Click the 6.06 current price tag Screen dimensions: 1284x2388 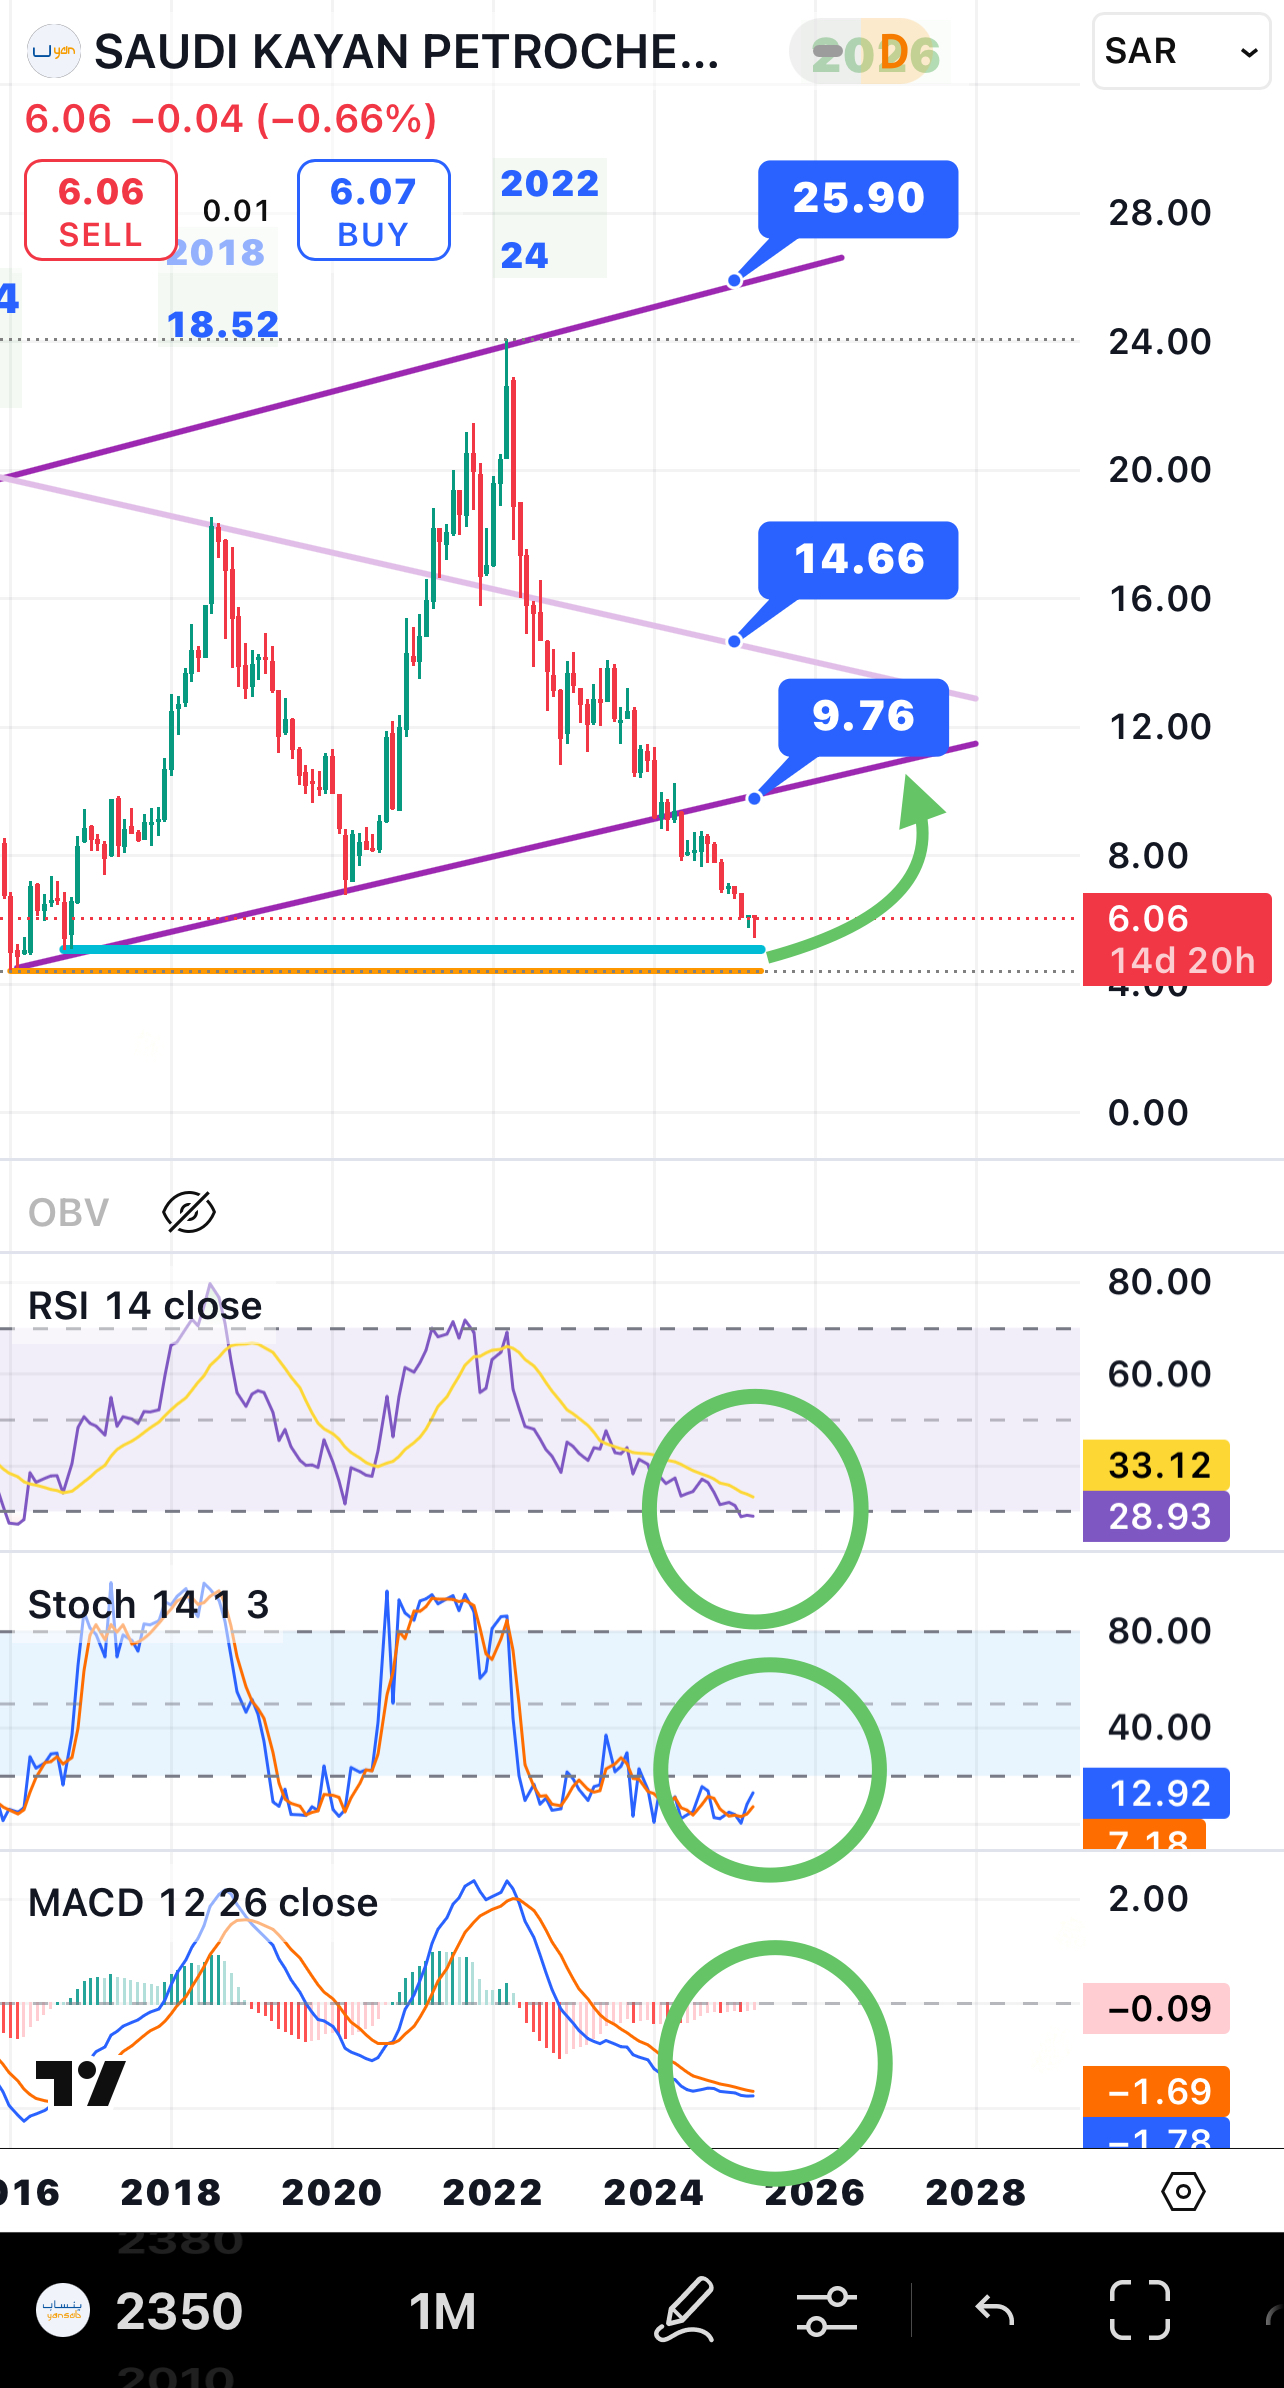[1177, 939]
